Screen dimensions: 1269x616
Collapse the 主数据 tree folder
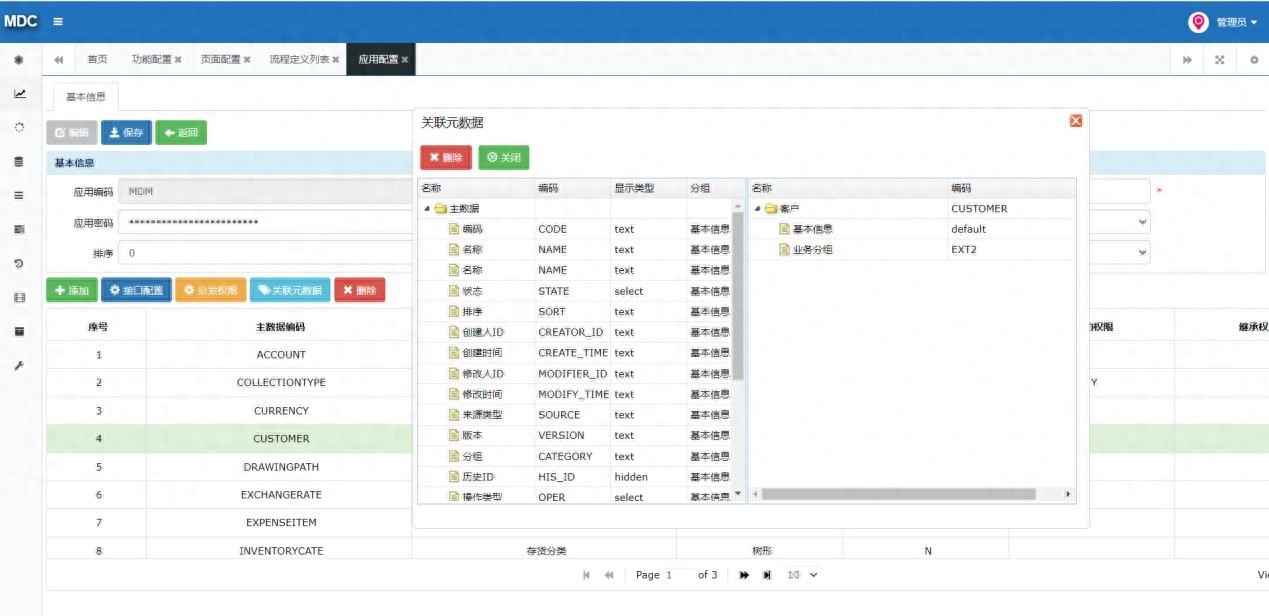tap(428, 209)
